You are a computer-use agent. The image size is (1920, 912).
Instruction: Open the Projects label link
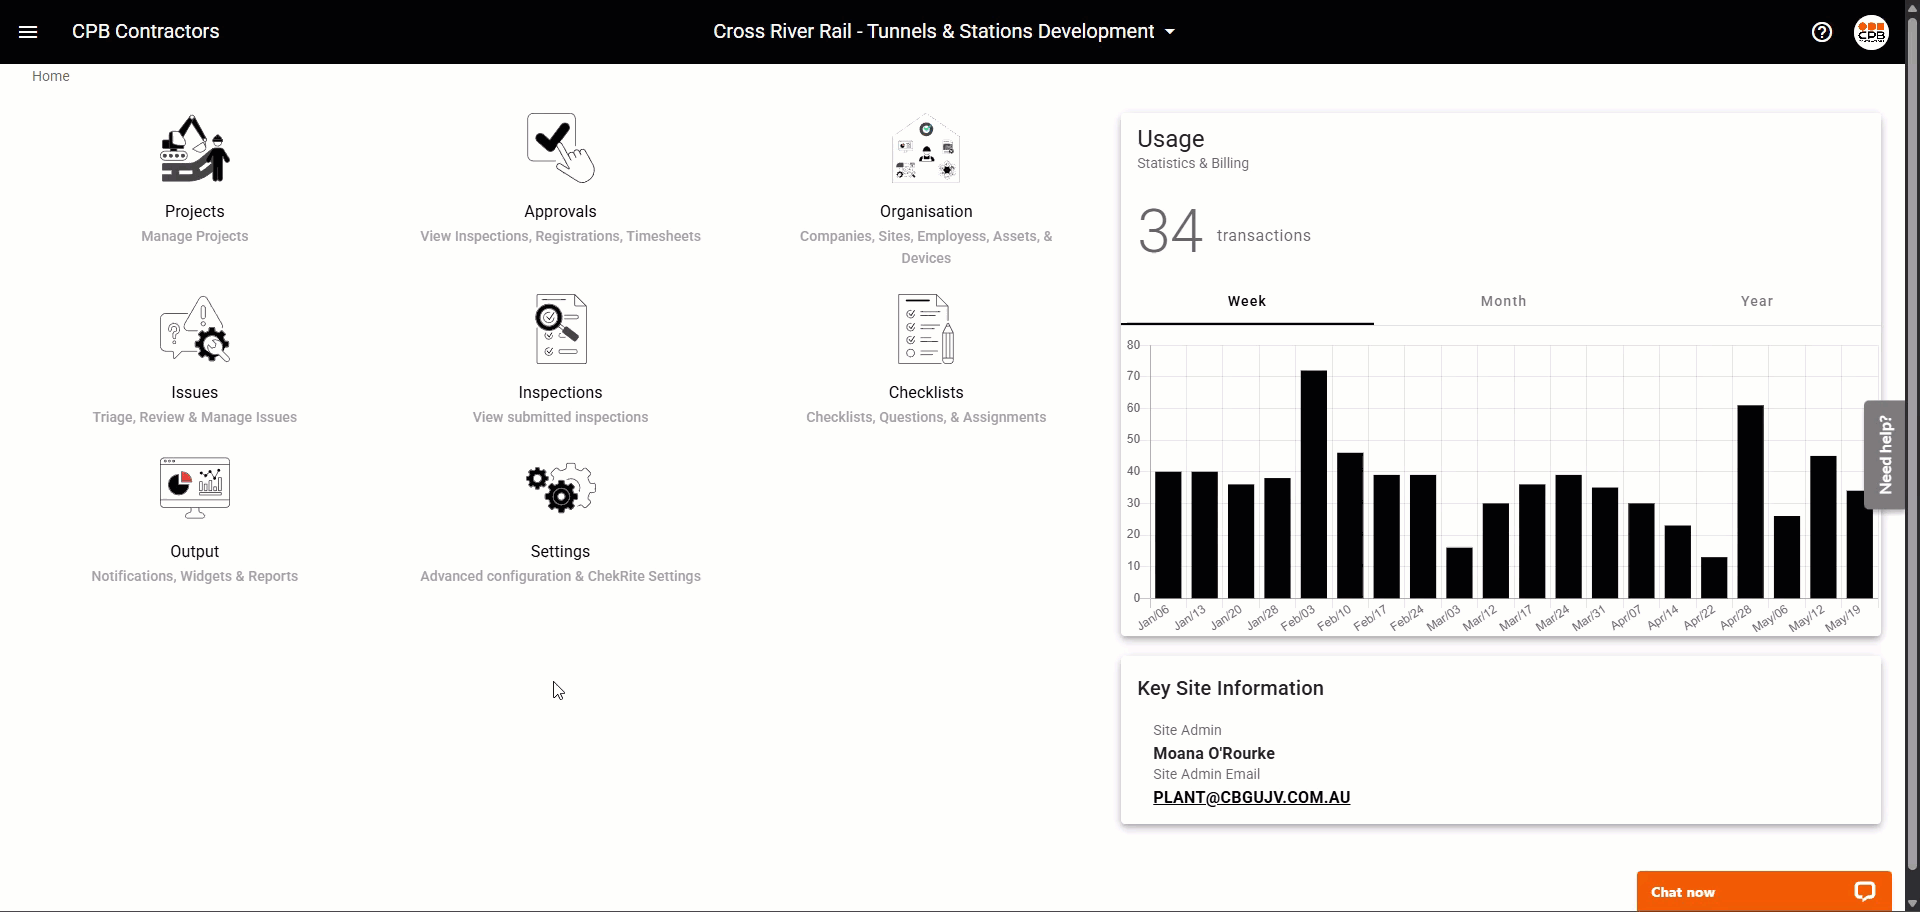tap(195, 211)
